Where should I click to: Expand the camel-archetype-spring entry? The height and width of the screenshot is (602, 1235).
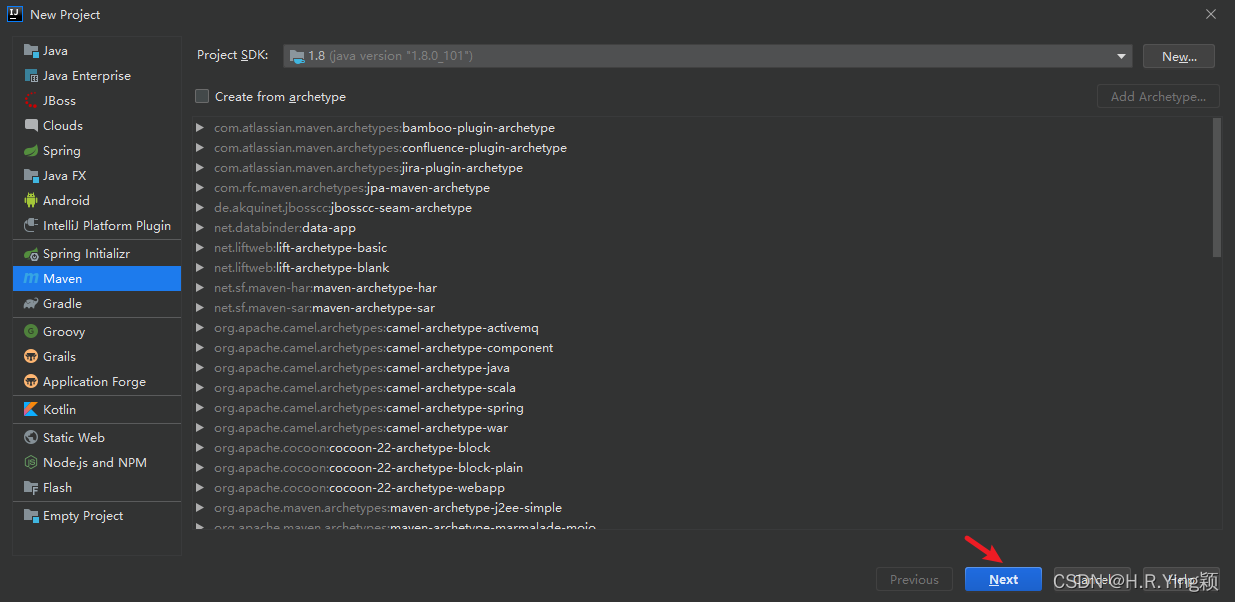200,408
